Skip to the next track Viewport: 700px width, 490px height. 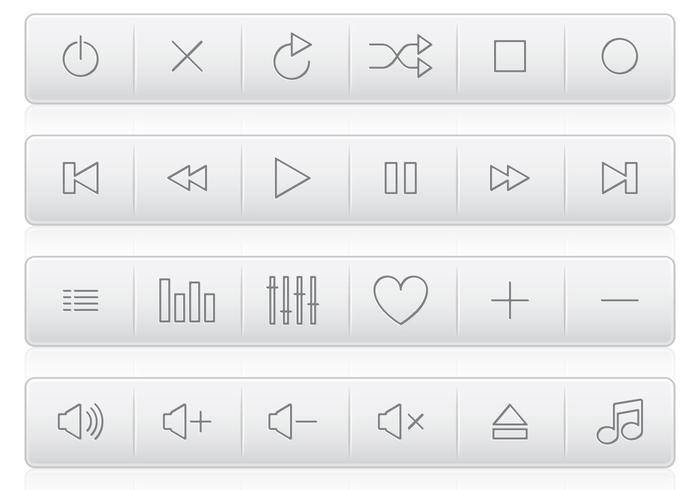click(x=619, y=178)
